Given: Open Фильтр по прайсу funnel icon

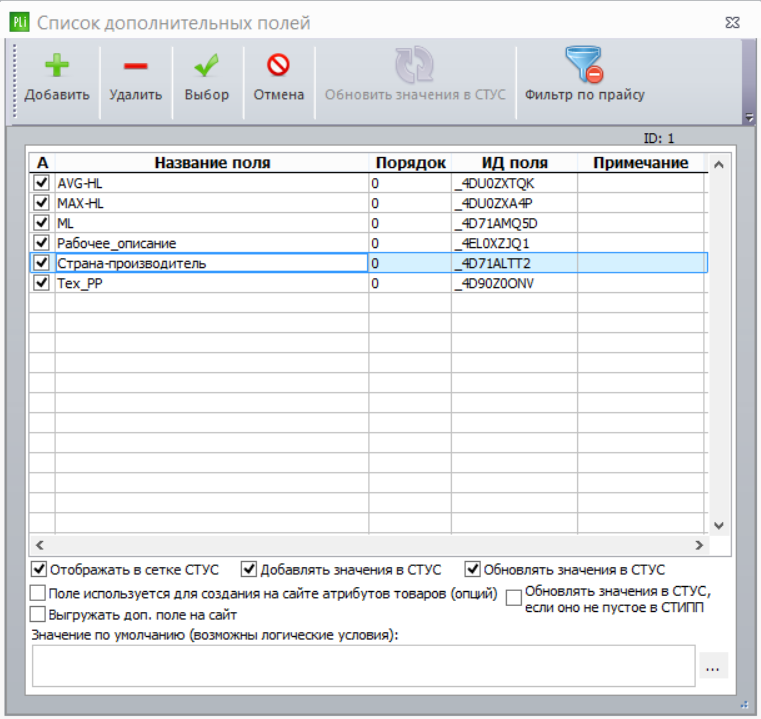Looking at the screenshot, I should pos(584,65).
